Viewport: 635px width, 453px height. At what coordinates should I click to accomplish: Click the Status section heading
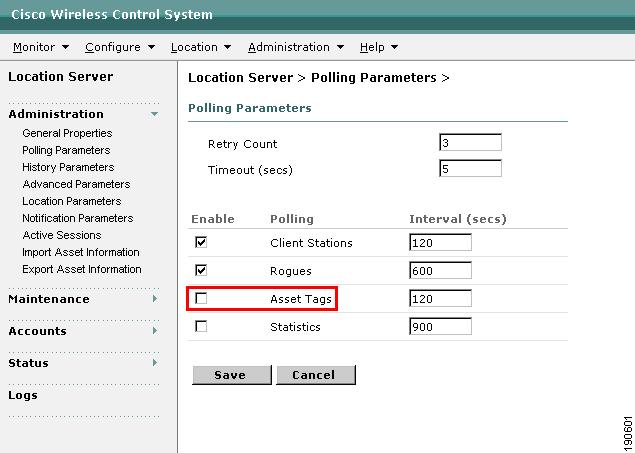(28, 363)
